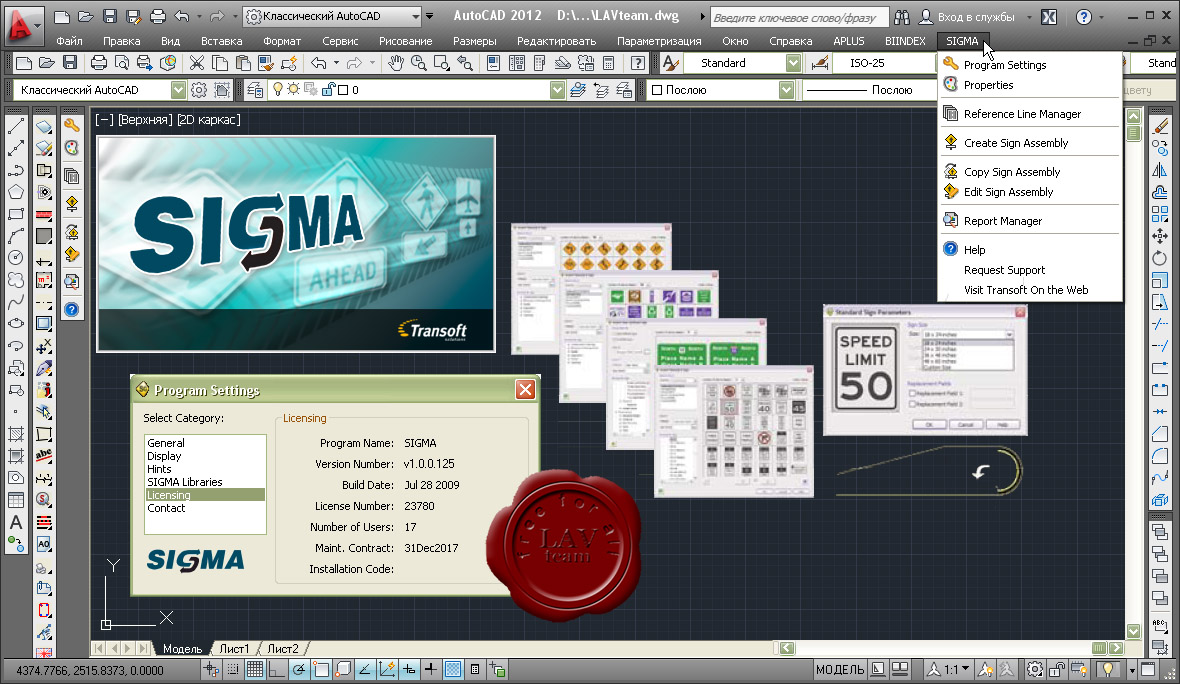Image resolution: width=1180 pixels, height=684 pixels.
Task: Select the Line drawing tool
Action: pos(16,126)
